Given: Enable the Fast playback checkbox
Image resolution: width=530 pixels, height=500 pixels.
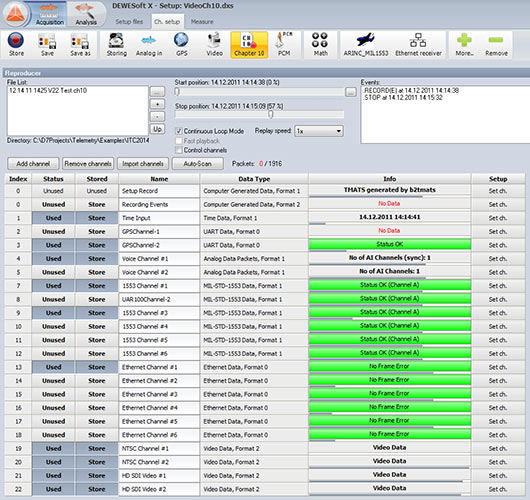Looking at the screenshot, I should [179, 141].
